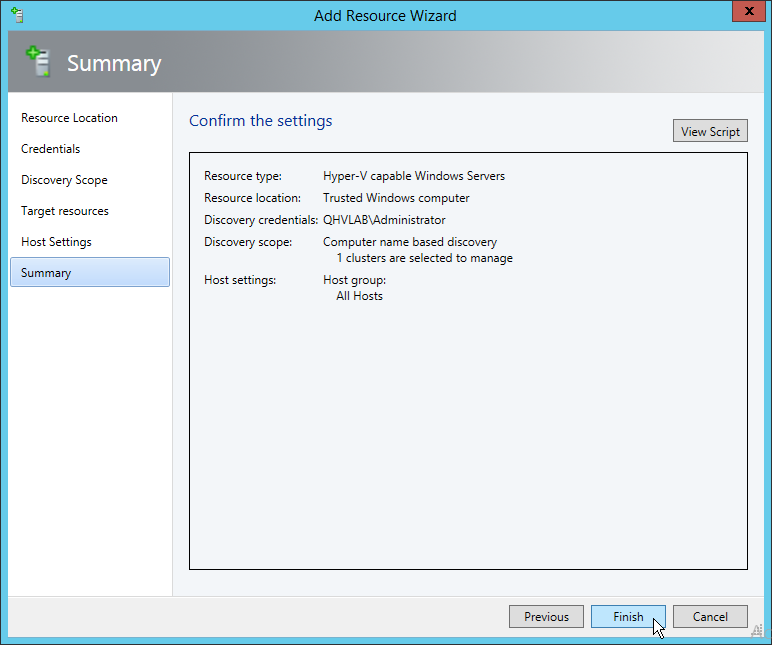Click the 'All Hosts' host group entry
The width and height of the screenshot is (772, 645).
359,296
